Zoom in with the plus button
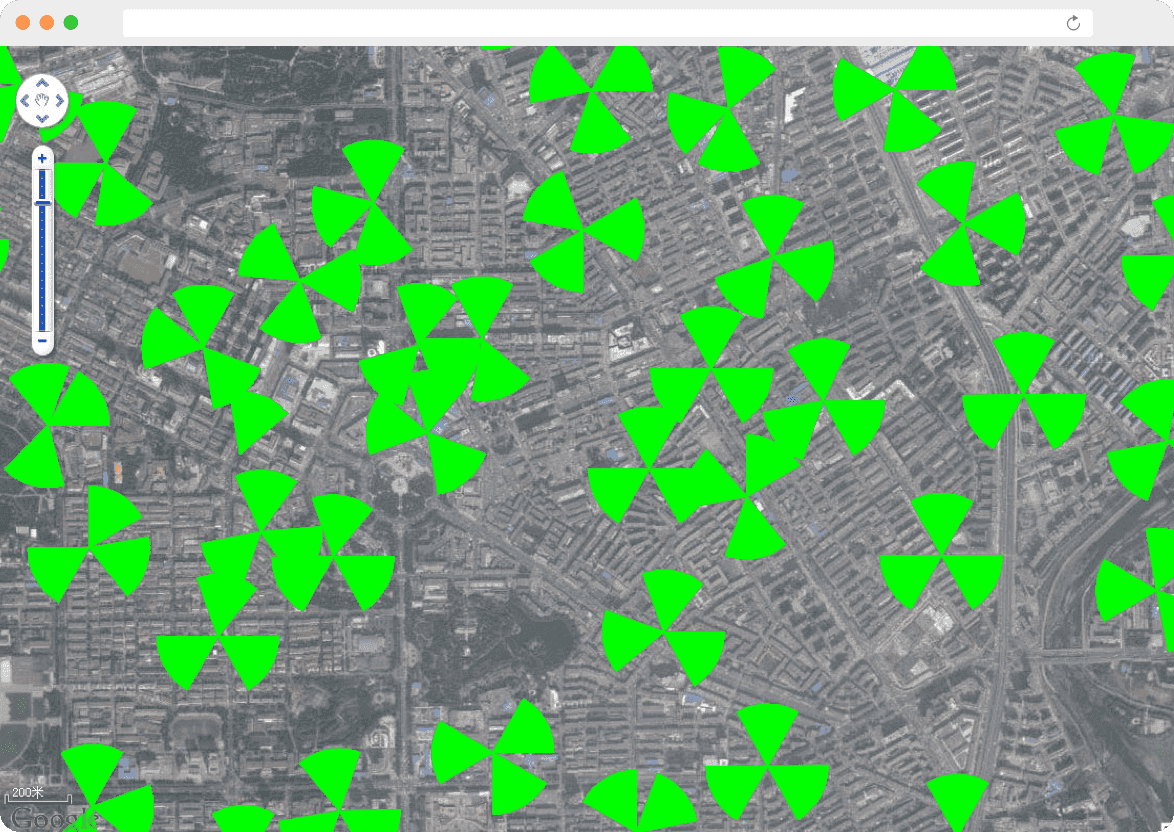 tap(42, 158)
